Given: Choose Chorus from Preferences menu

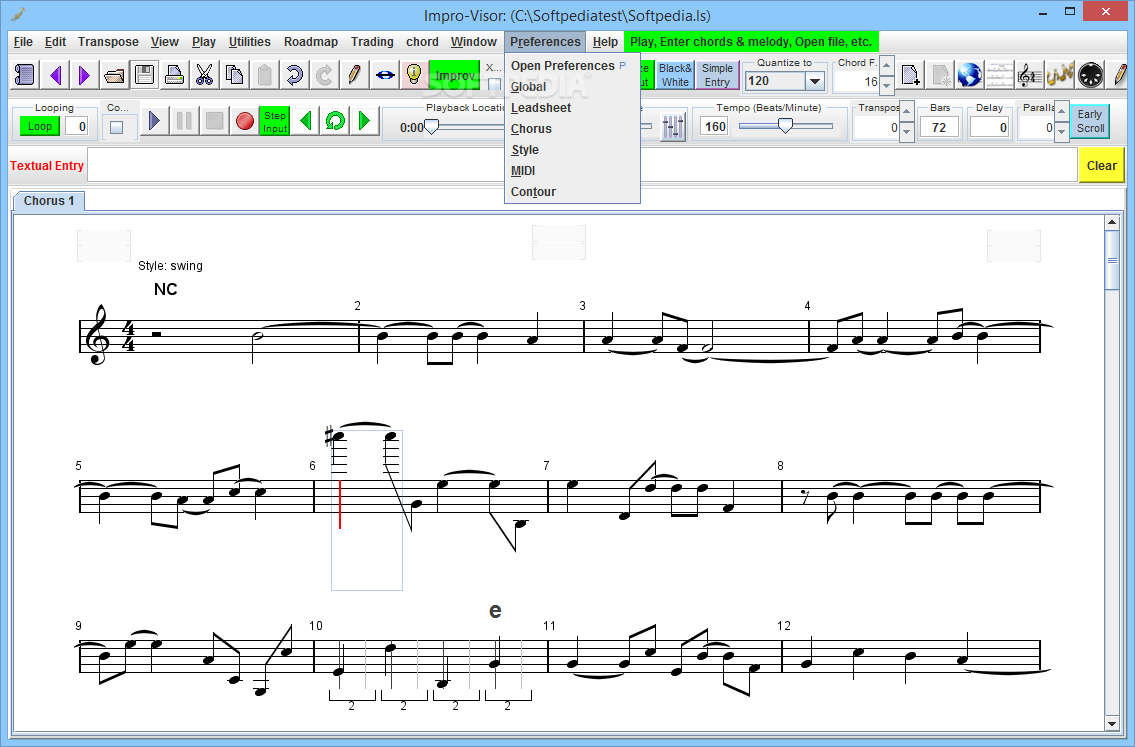Looking at the screenshot, I should (x=572, y=129).
